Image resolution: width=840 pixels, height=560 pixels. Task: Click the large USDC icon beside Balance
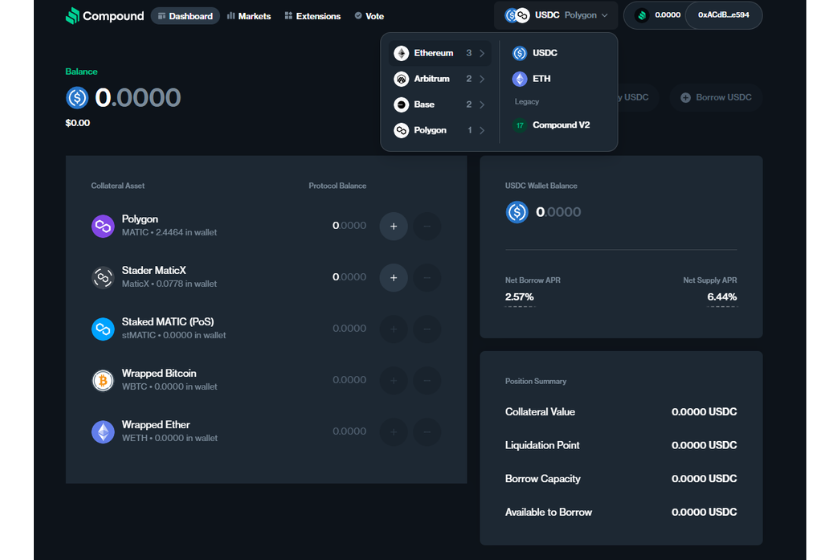pos(77,98)
